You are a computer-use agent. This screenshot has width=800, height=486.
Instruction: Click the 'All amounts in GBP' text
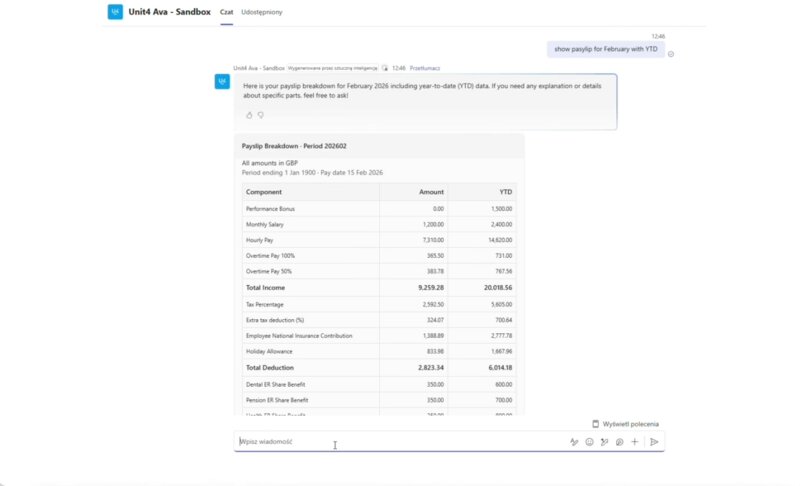pyautogui.click(x=269, y=163)
